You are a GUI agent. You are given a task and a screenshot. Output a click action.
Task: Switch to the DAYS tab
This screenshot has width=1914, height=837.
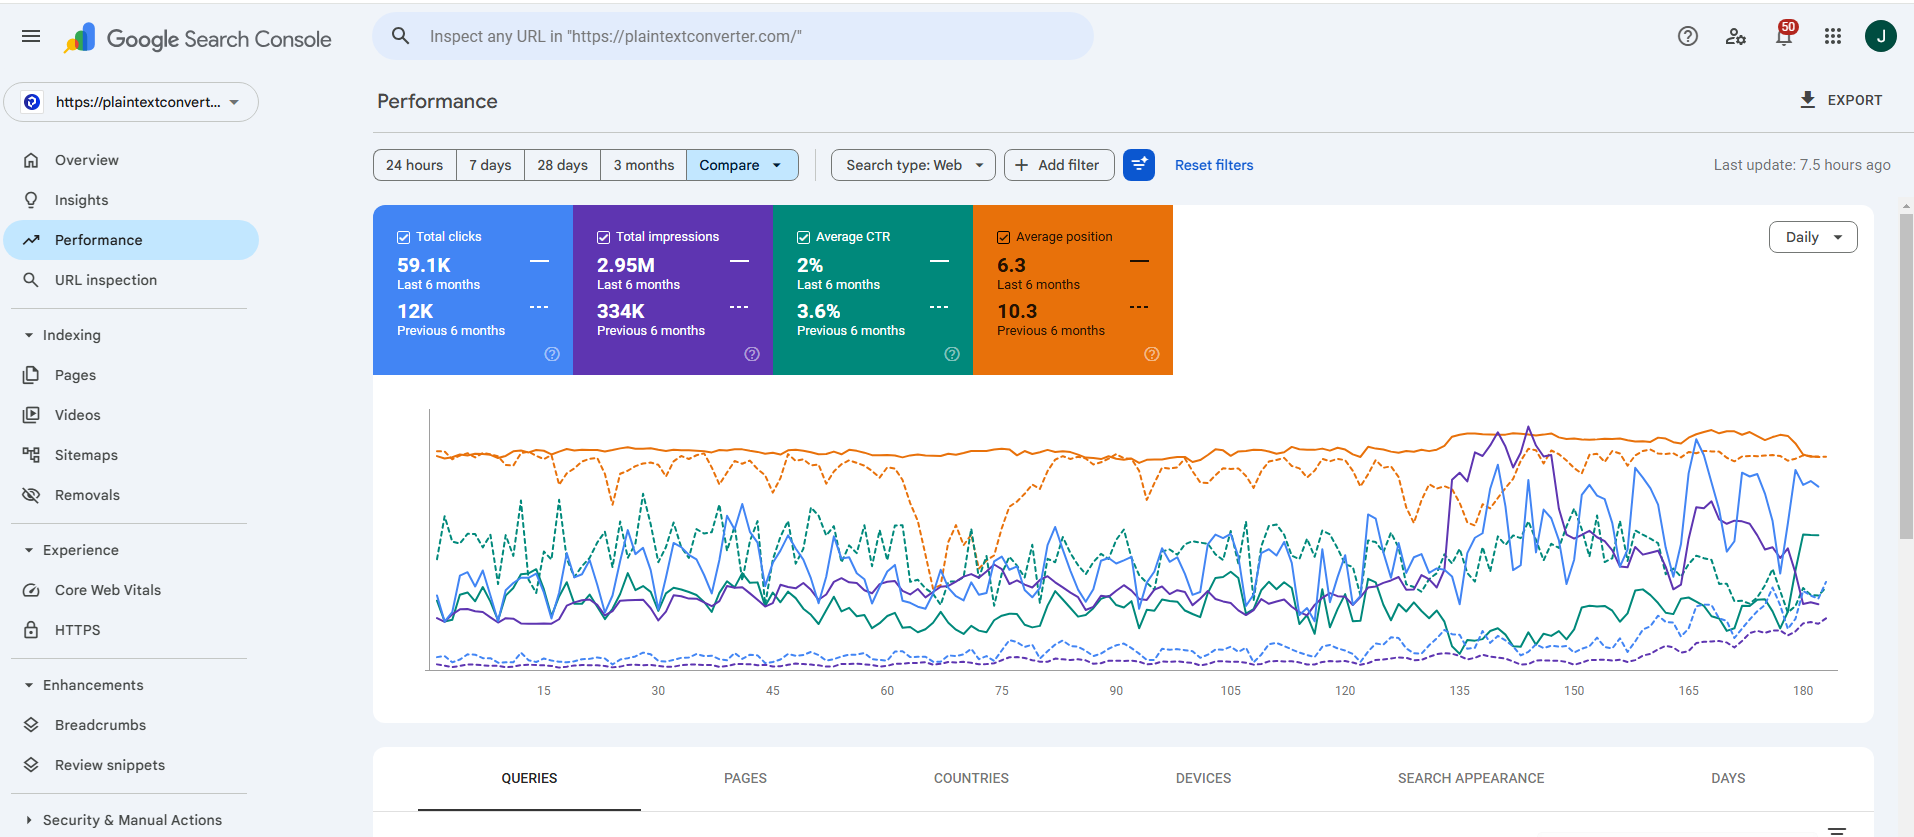point(1728,778)
